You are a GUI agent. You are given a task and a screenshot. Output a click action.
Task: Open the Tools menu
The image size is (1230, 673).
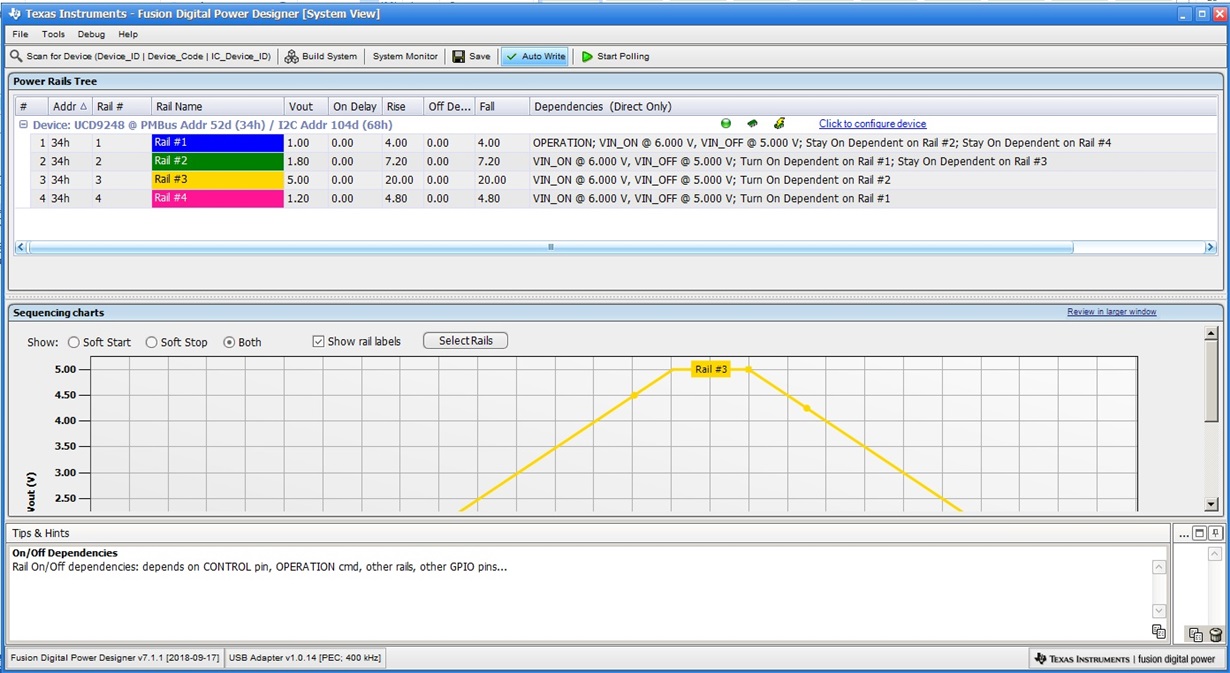pyautogui.click(x=53, y=34)
